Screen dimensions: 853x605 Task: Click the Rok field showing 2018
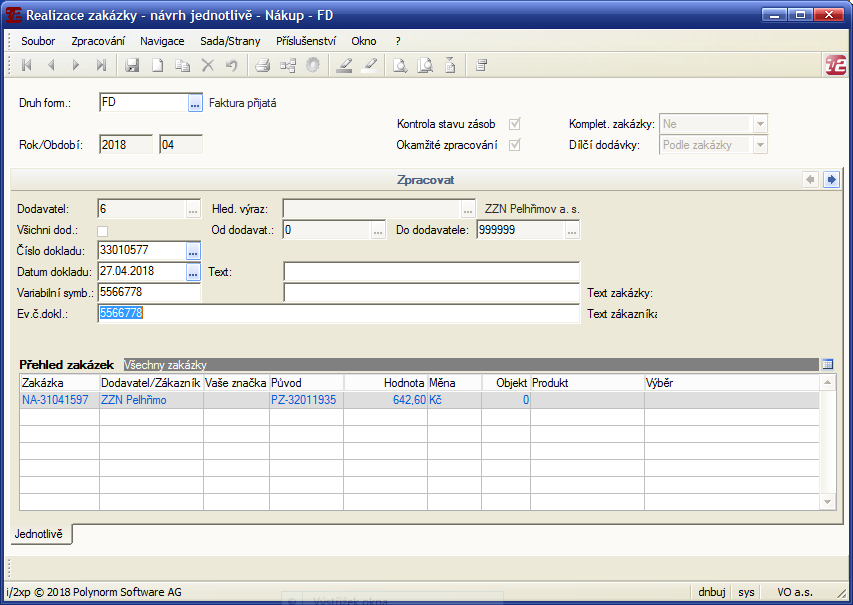click(x=126, y=145)
